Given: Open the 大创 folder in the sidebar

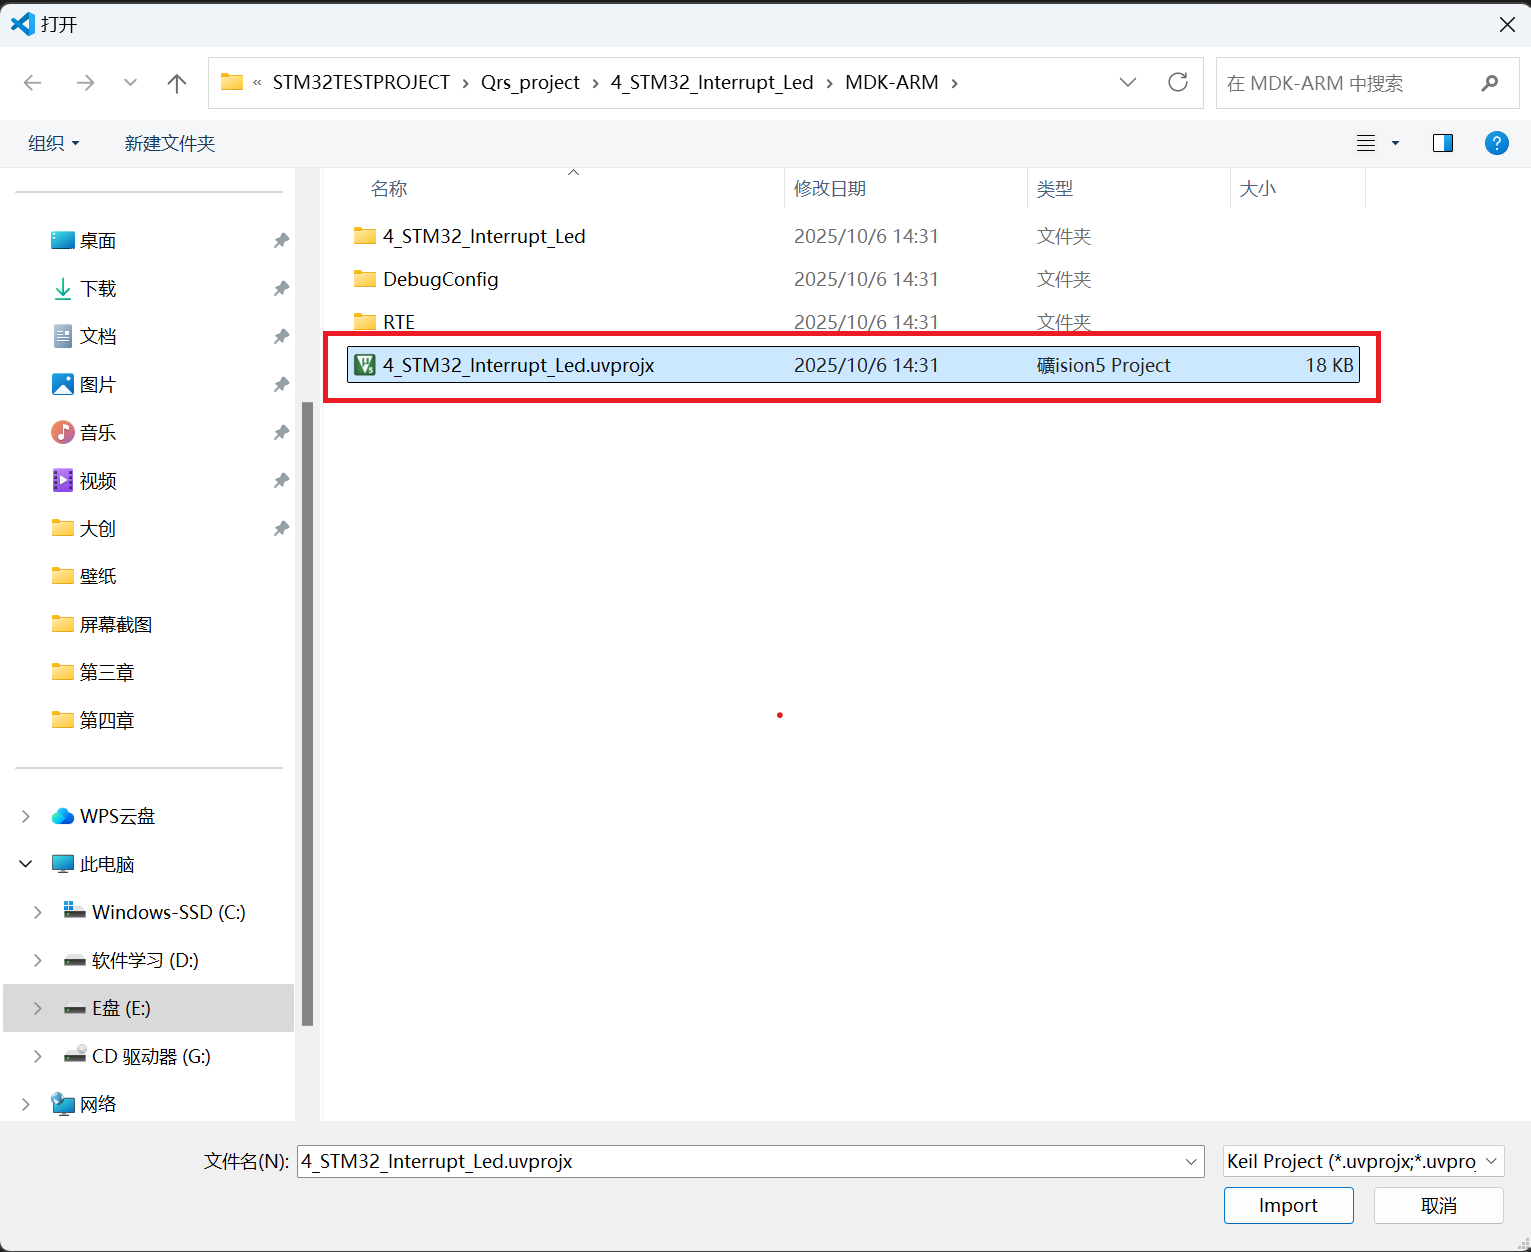Looking at the screenshot, I should coord(98,528).
